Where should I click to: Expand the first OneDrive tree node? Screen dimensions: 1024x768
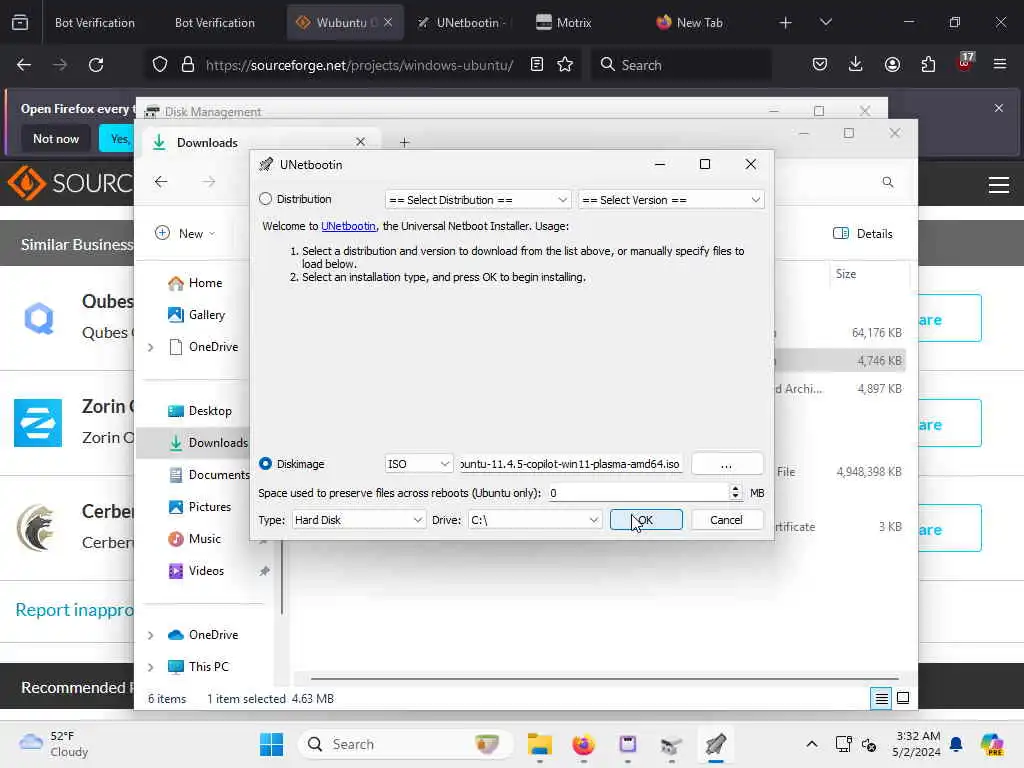pos(151,347)
